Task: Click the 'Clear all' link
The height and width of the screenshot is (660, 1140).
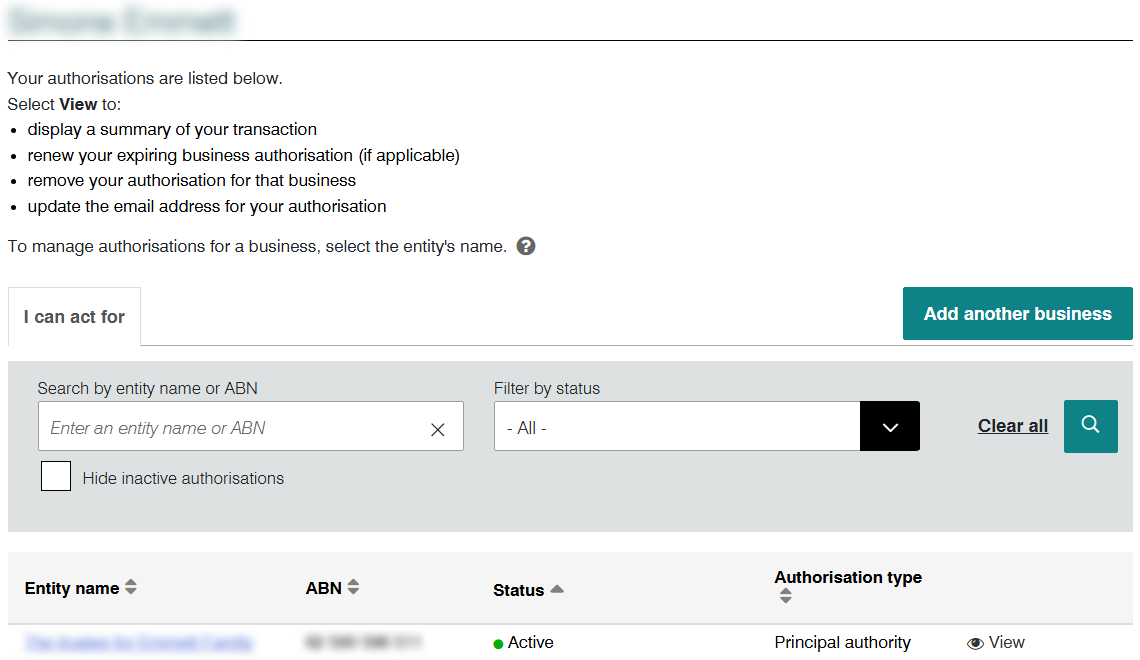Action: (1012, 426)
